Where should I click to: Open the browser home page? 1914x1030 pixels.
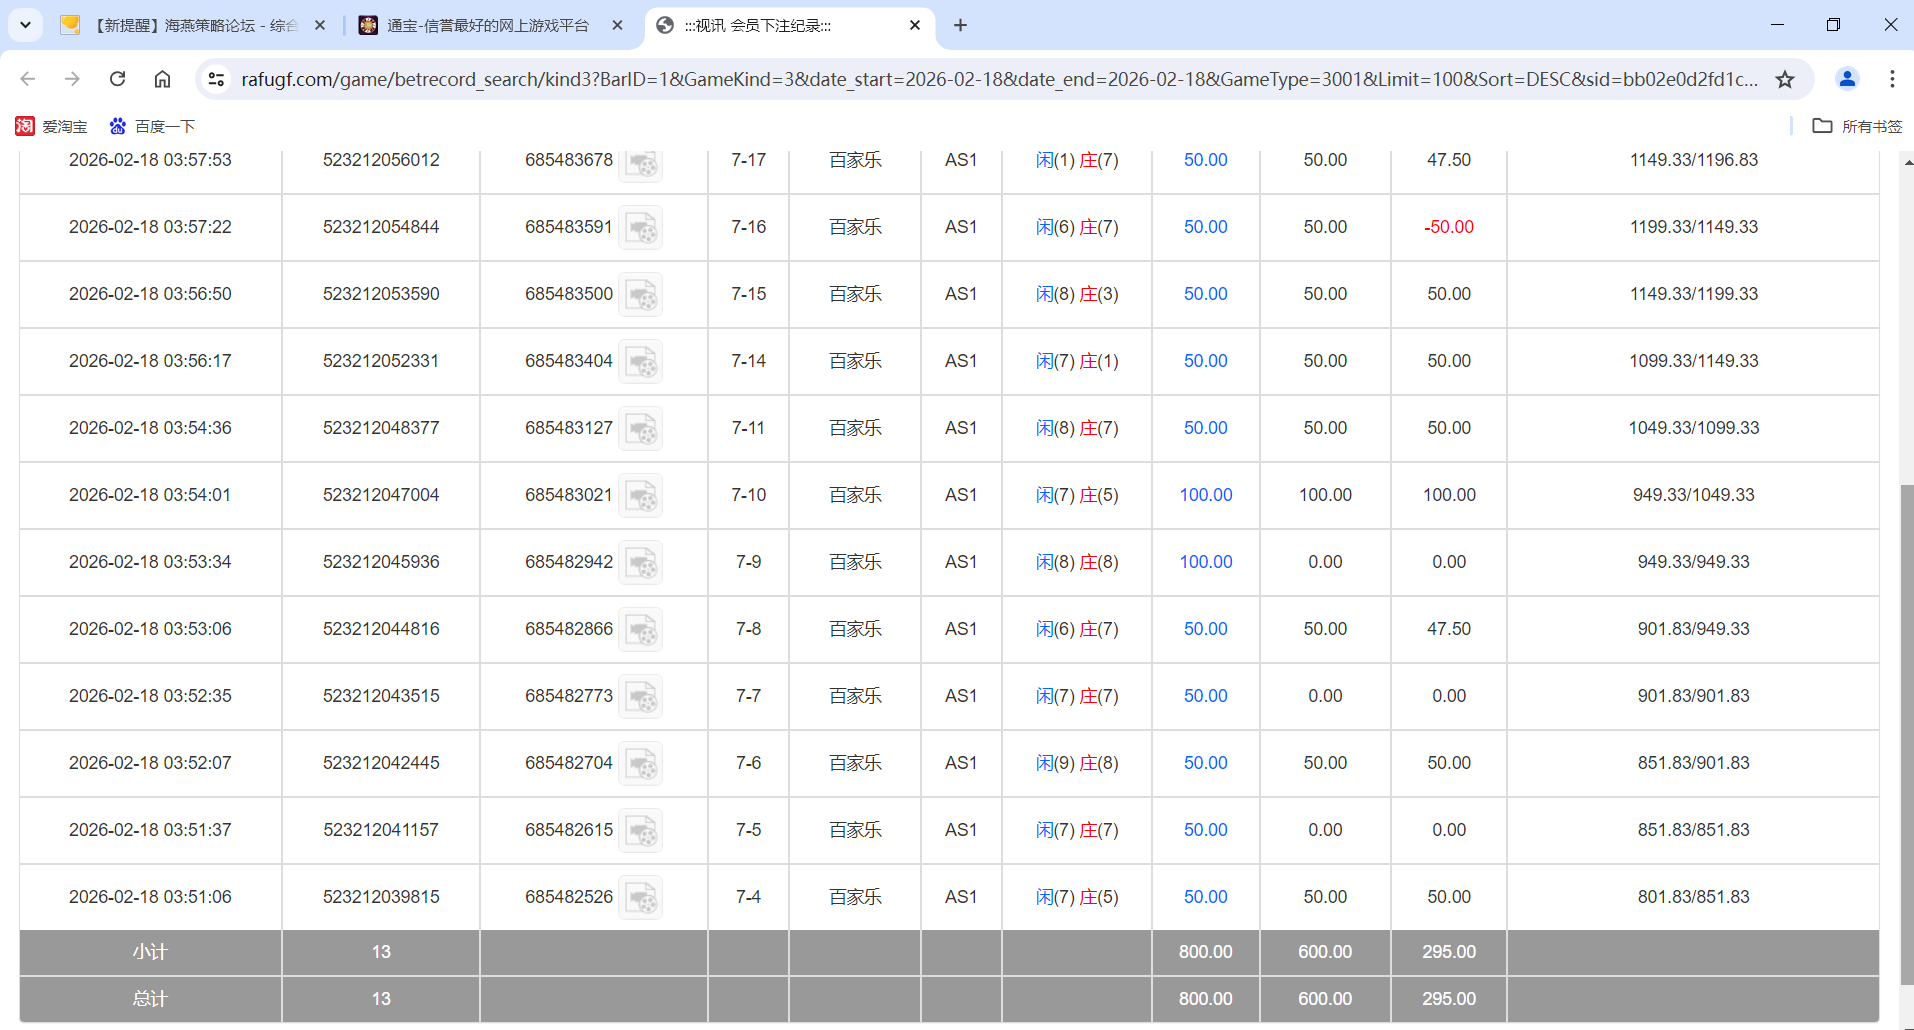pyautogui.click(x=162, y=79)
